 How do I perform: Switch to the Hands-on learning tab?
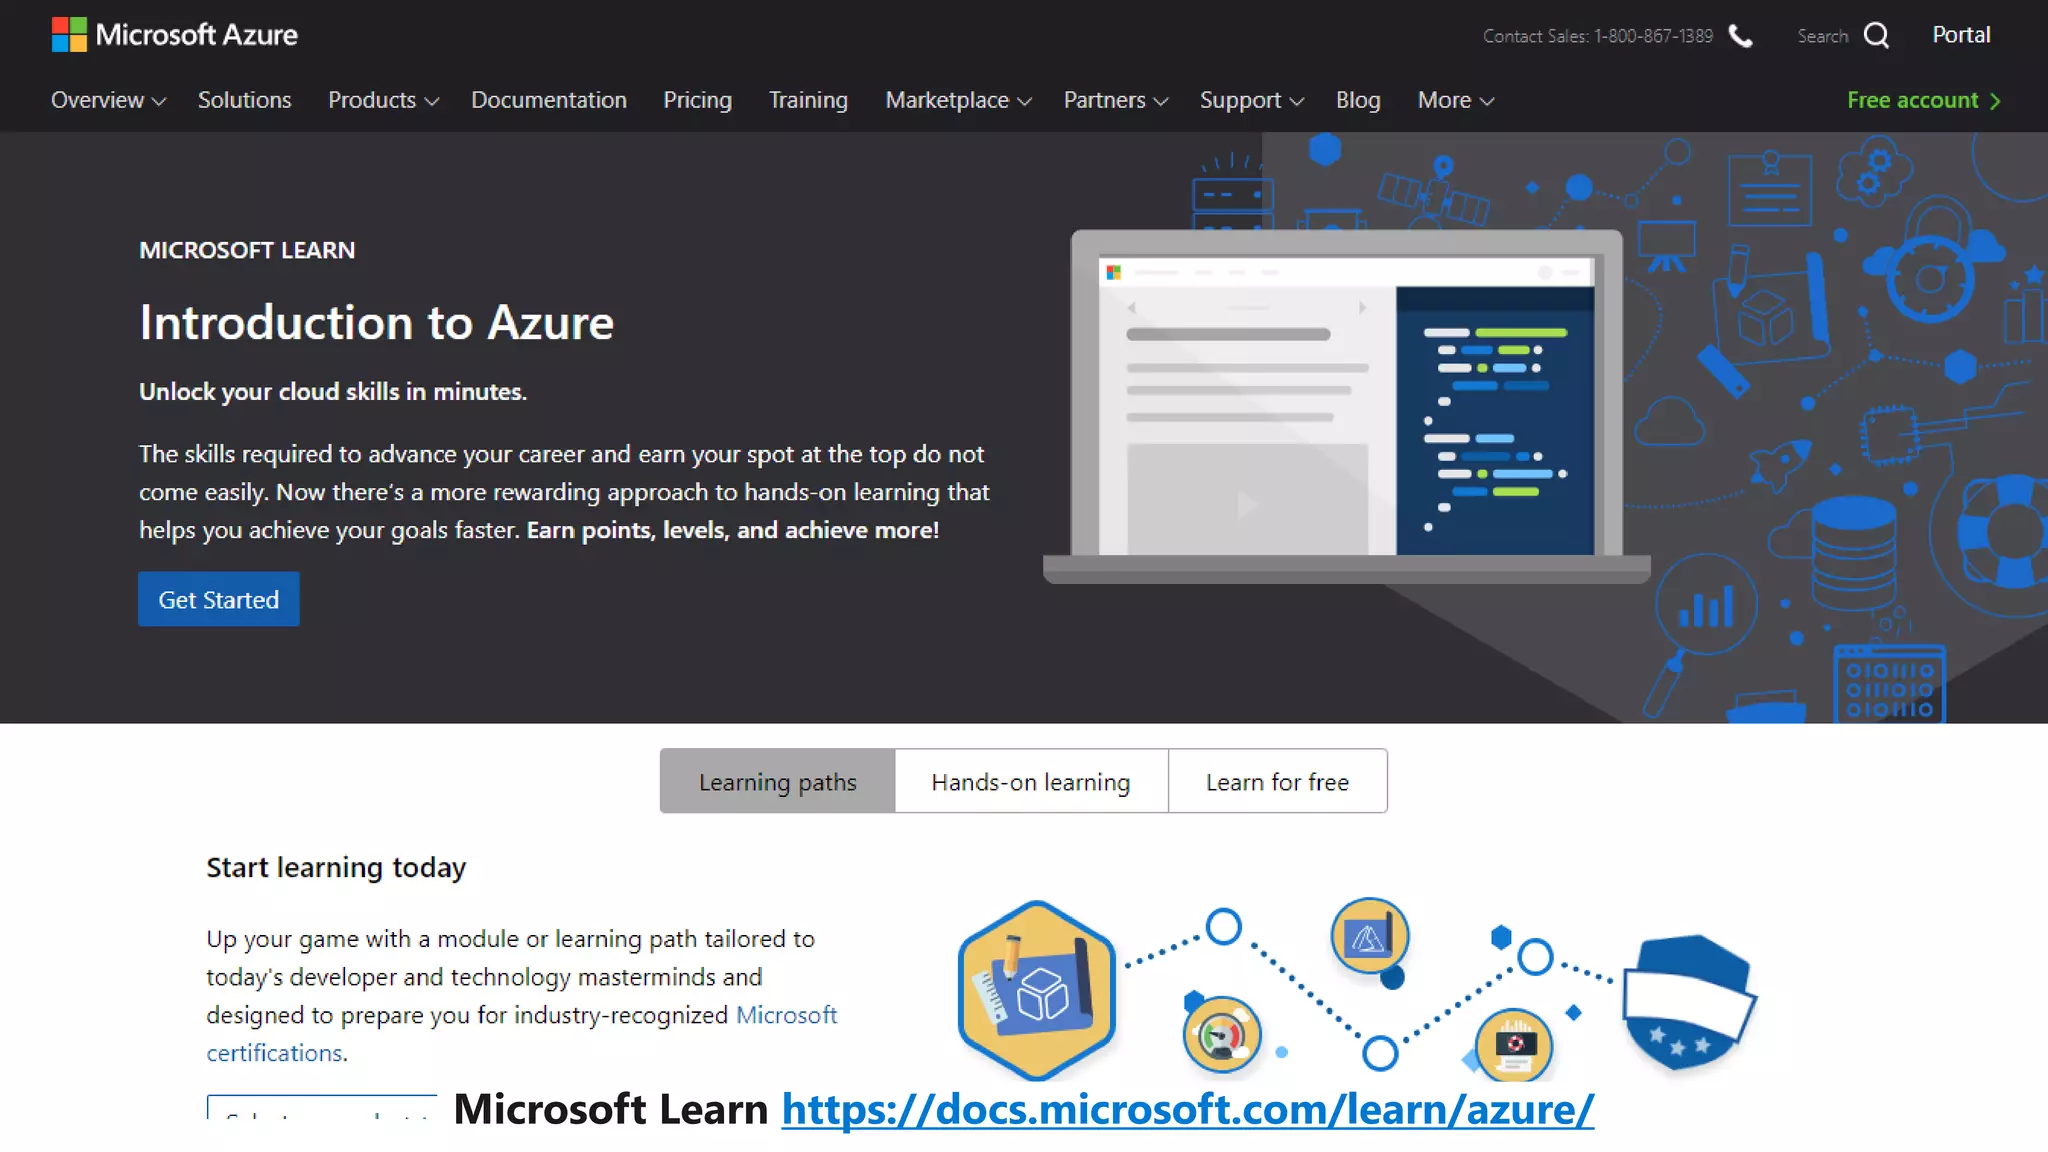pos(1031,781)
